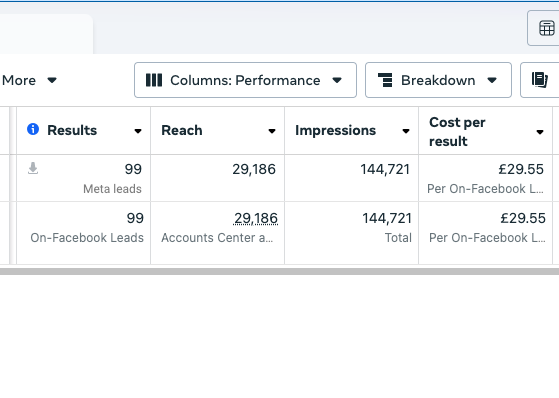559x398 pixels.
Task: Click the Breakdown stacked lines icon
Action: (x=385, y=80)
